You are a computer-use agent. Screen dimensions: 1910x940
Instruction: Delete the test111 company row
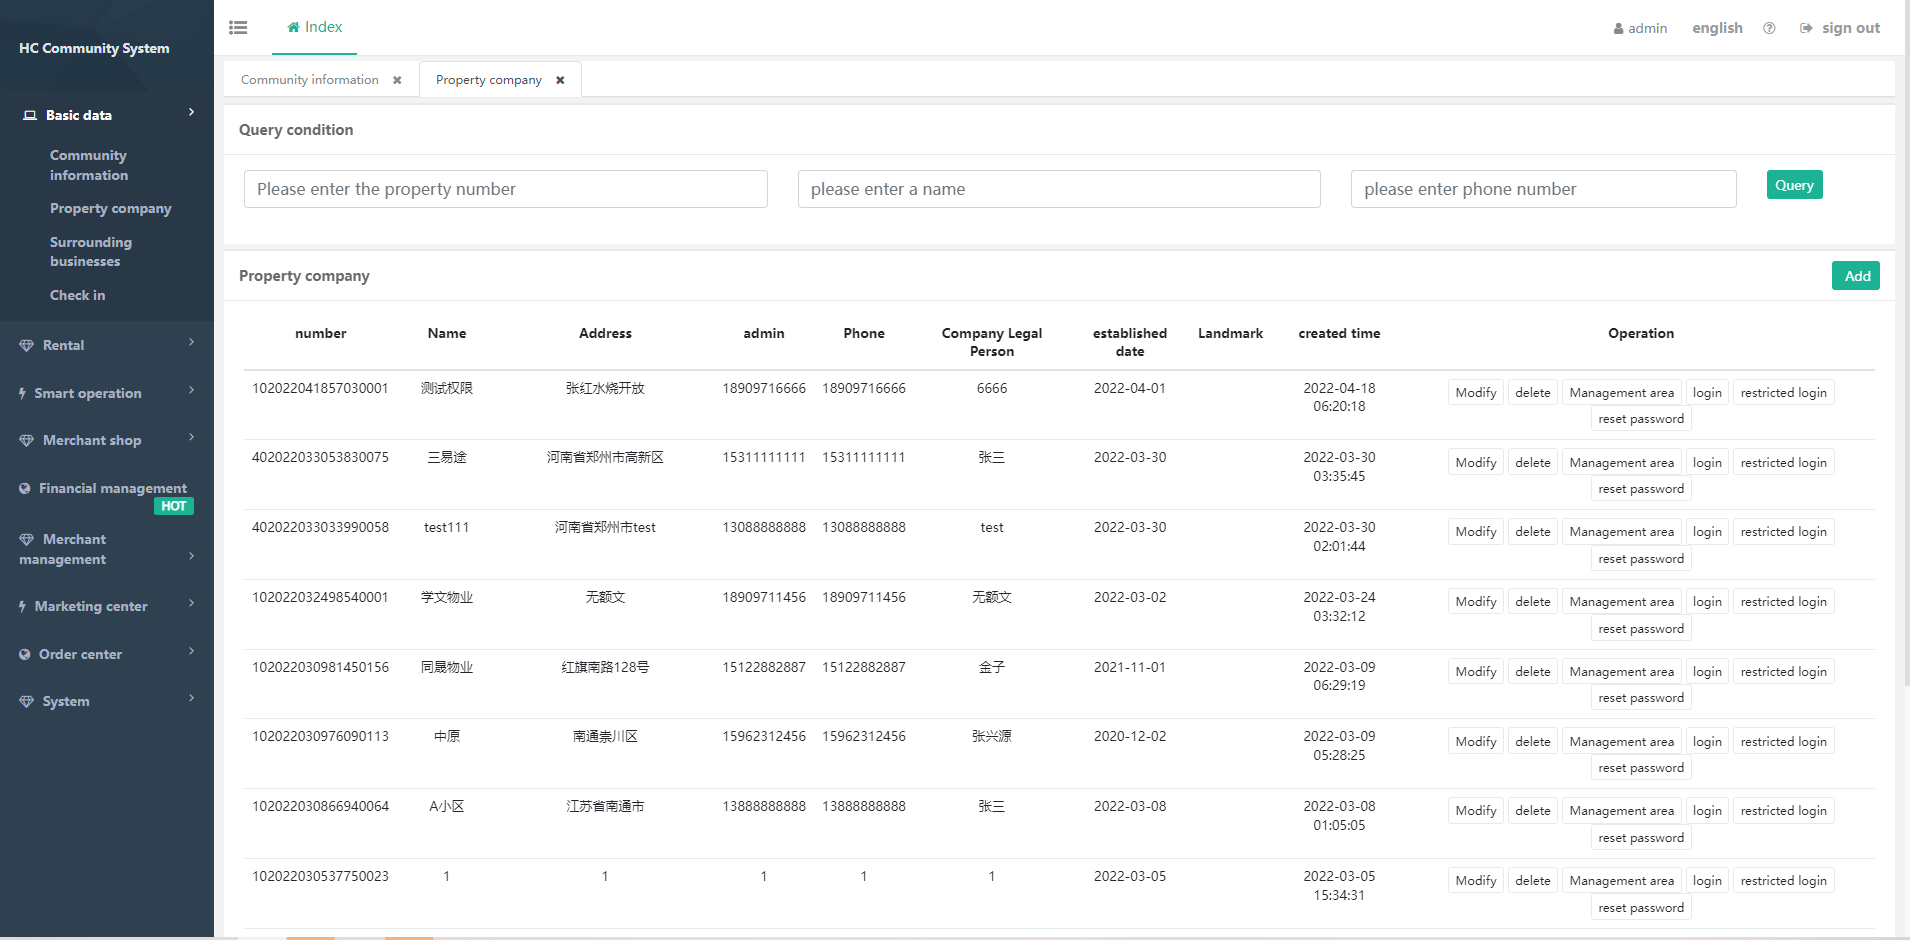coord(1532,532)
